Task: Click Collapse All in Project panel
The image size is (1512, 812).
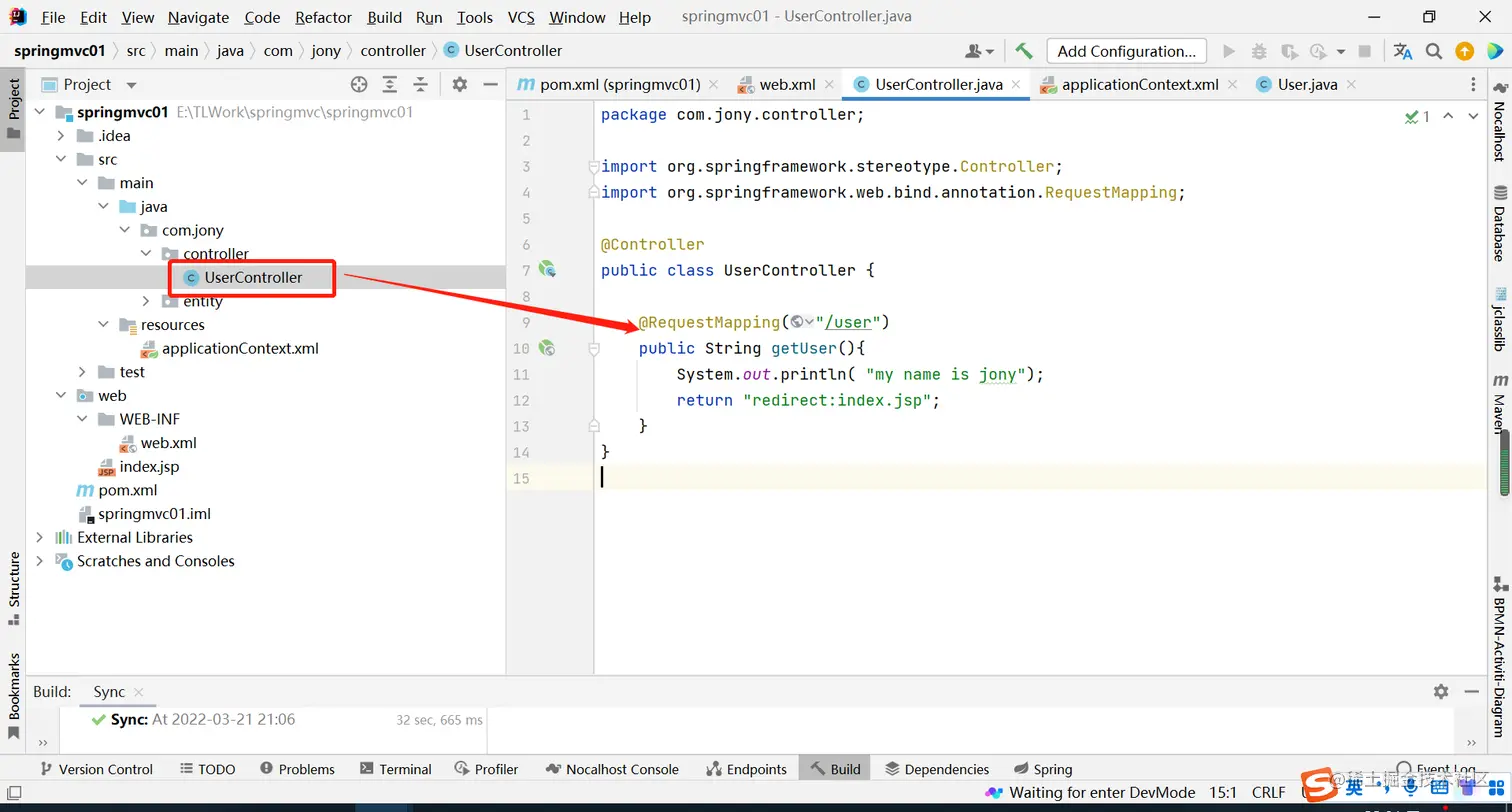Action: click(x=421, y=84)
